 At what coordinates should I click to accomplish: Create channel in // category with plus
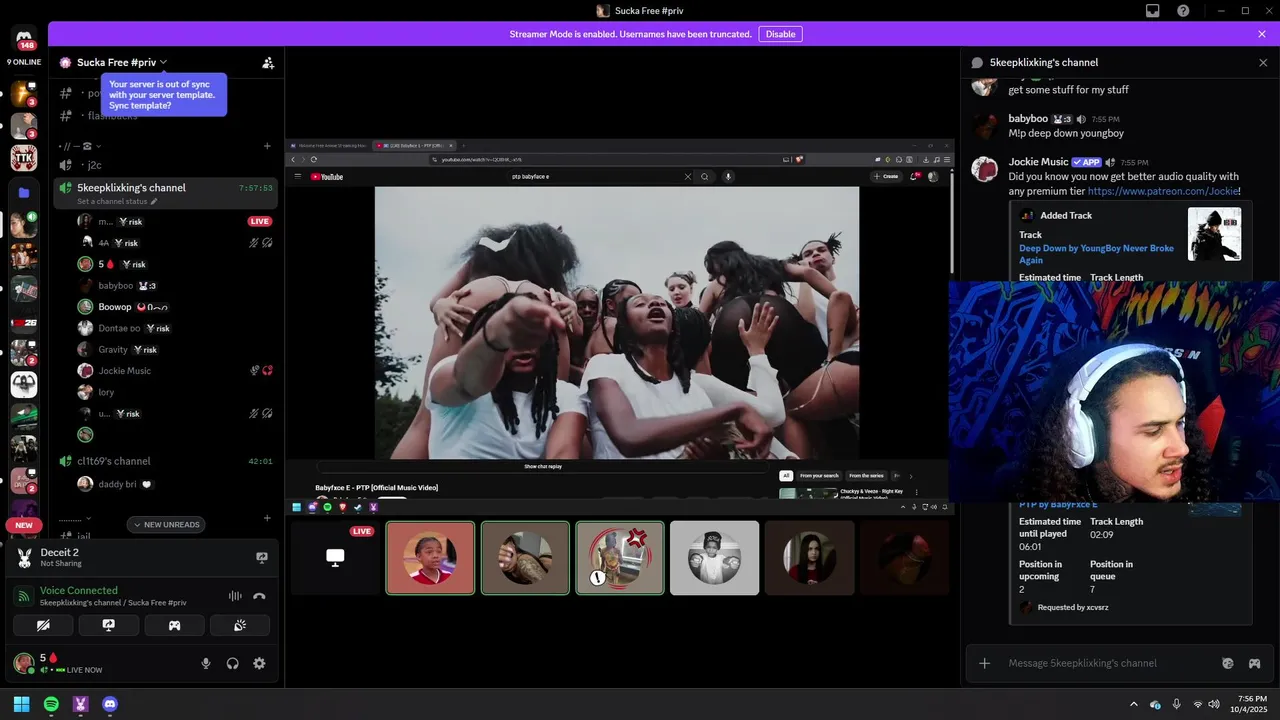coord(267,146)
